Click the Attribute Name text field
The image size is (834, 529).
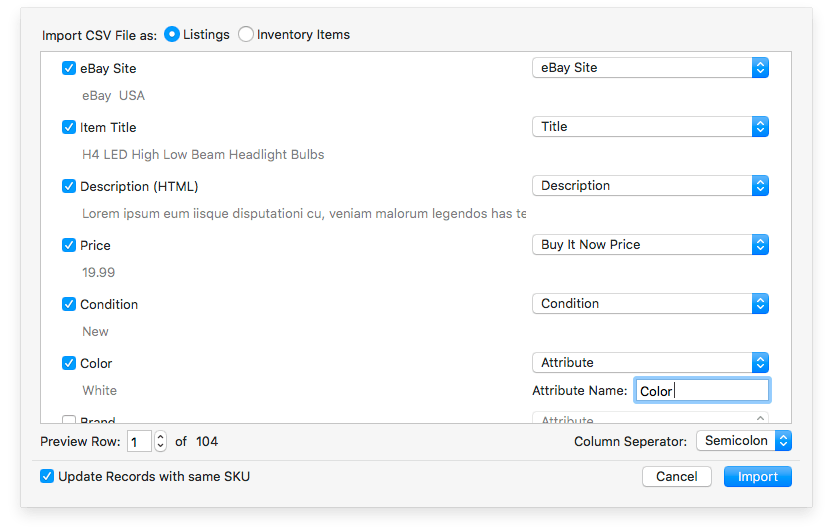702,391
